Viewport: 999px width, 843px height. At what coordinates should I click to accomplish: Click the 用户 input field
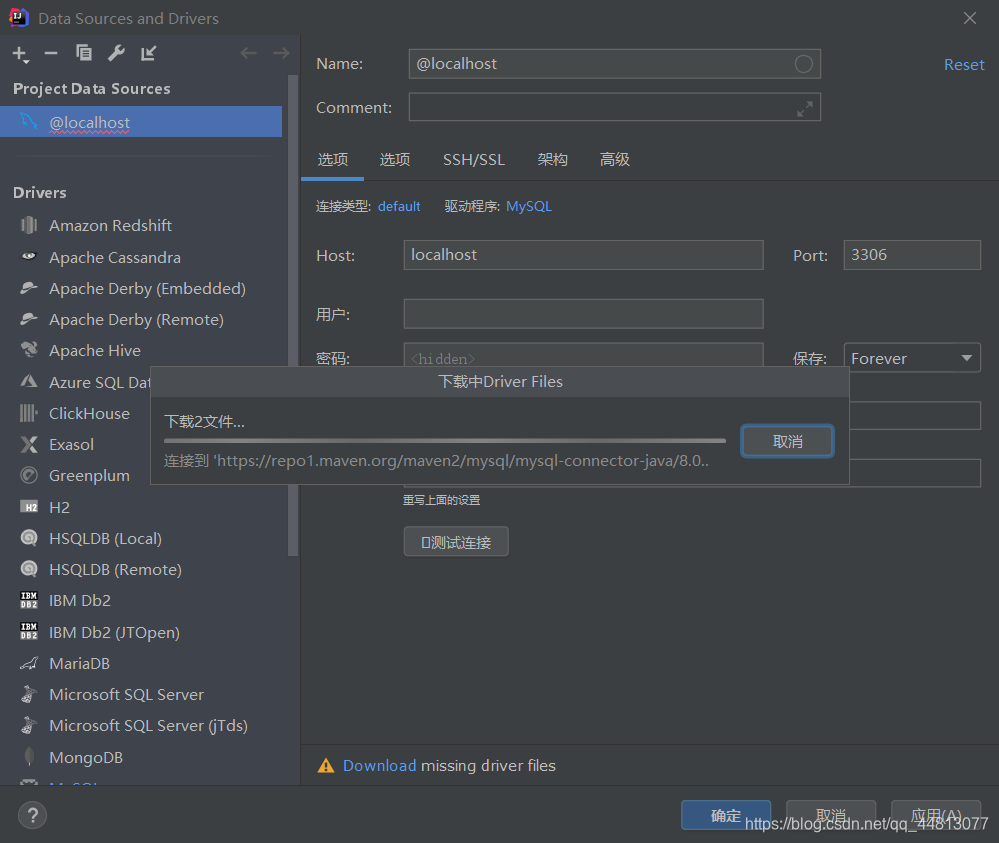(x=583, y=313)
